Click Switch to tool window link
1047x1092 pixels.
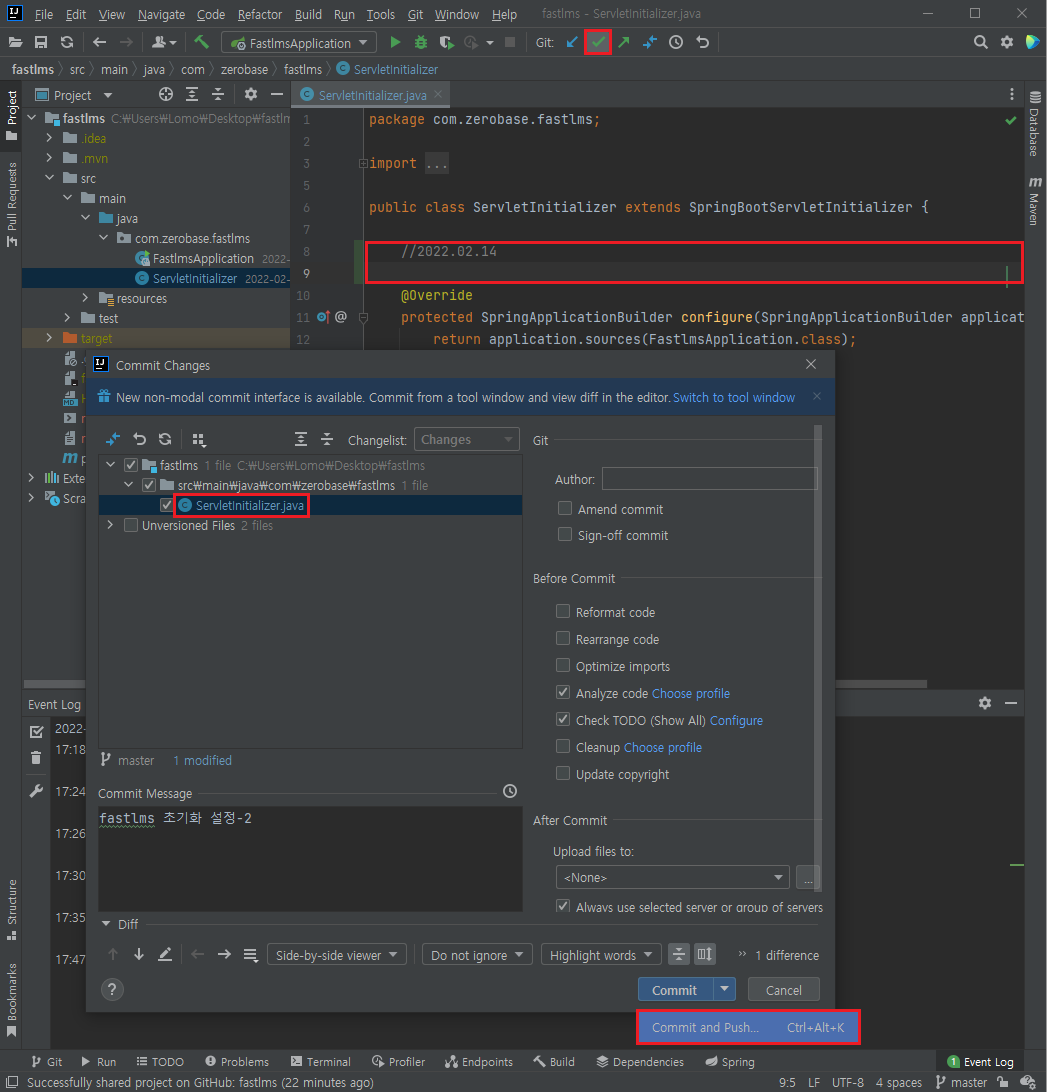[734, 397]
